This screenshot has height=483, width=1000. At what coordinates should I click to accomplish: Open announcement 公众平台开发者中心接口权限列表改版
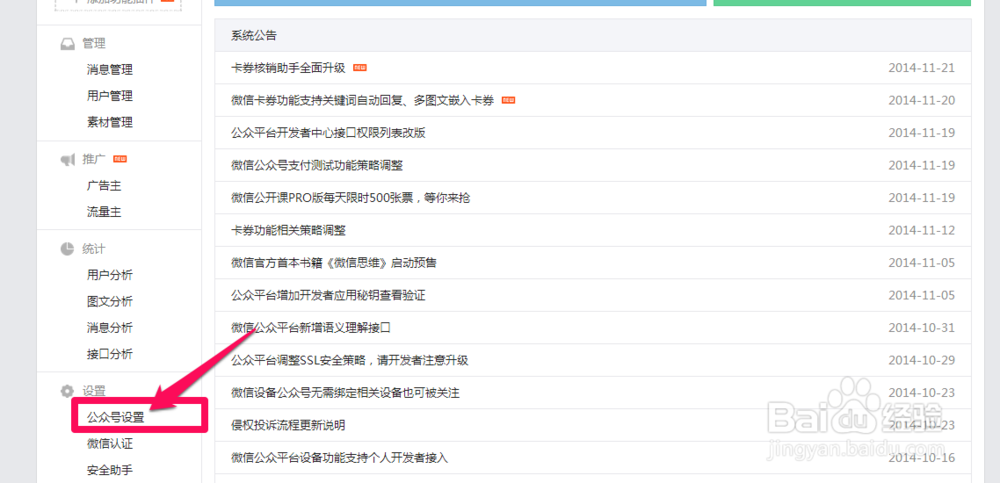[x=328, y=133]
